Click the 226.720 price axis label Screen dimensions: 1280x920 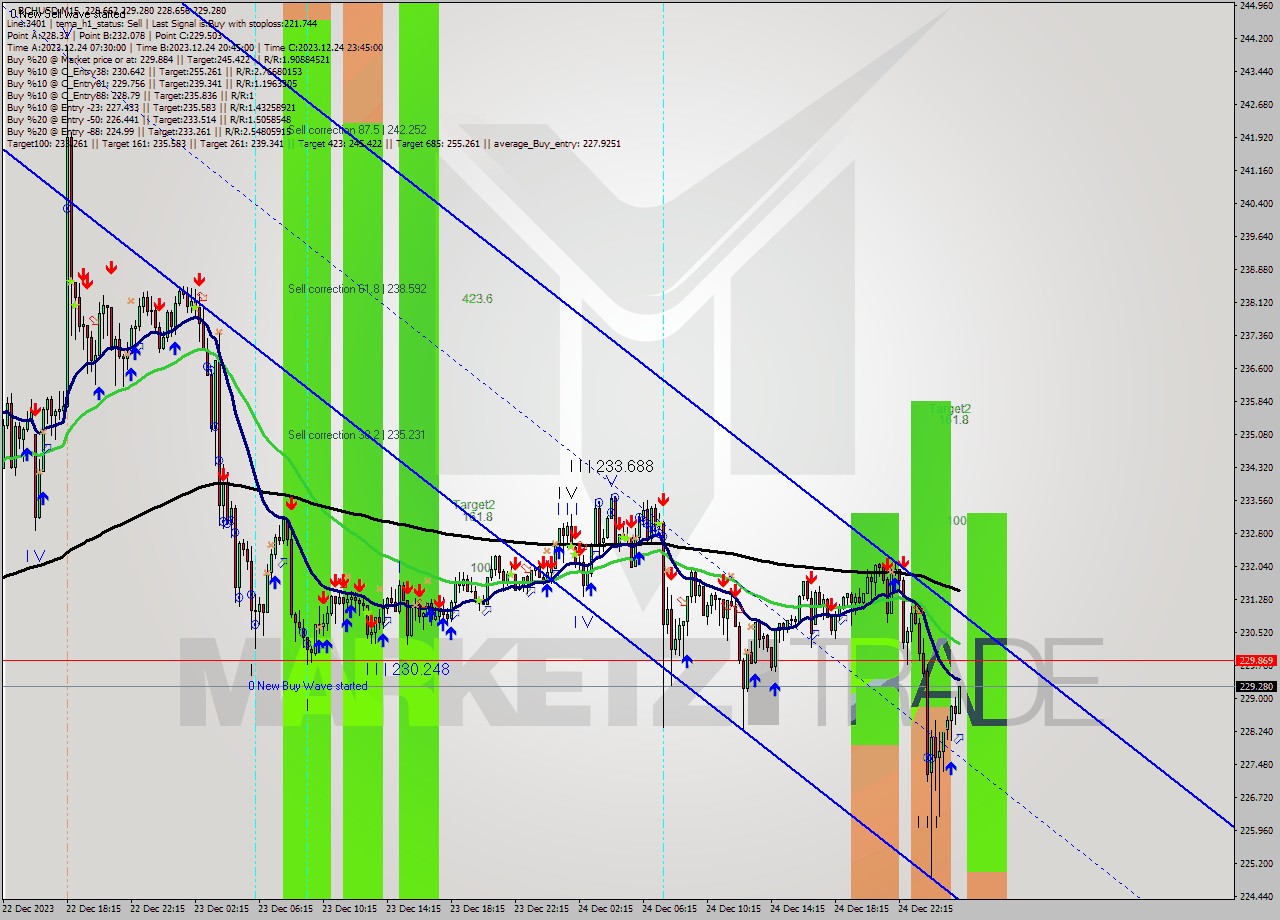coord(1256,797)
